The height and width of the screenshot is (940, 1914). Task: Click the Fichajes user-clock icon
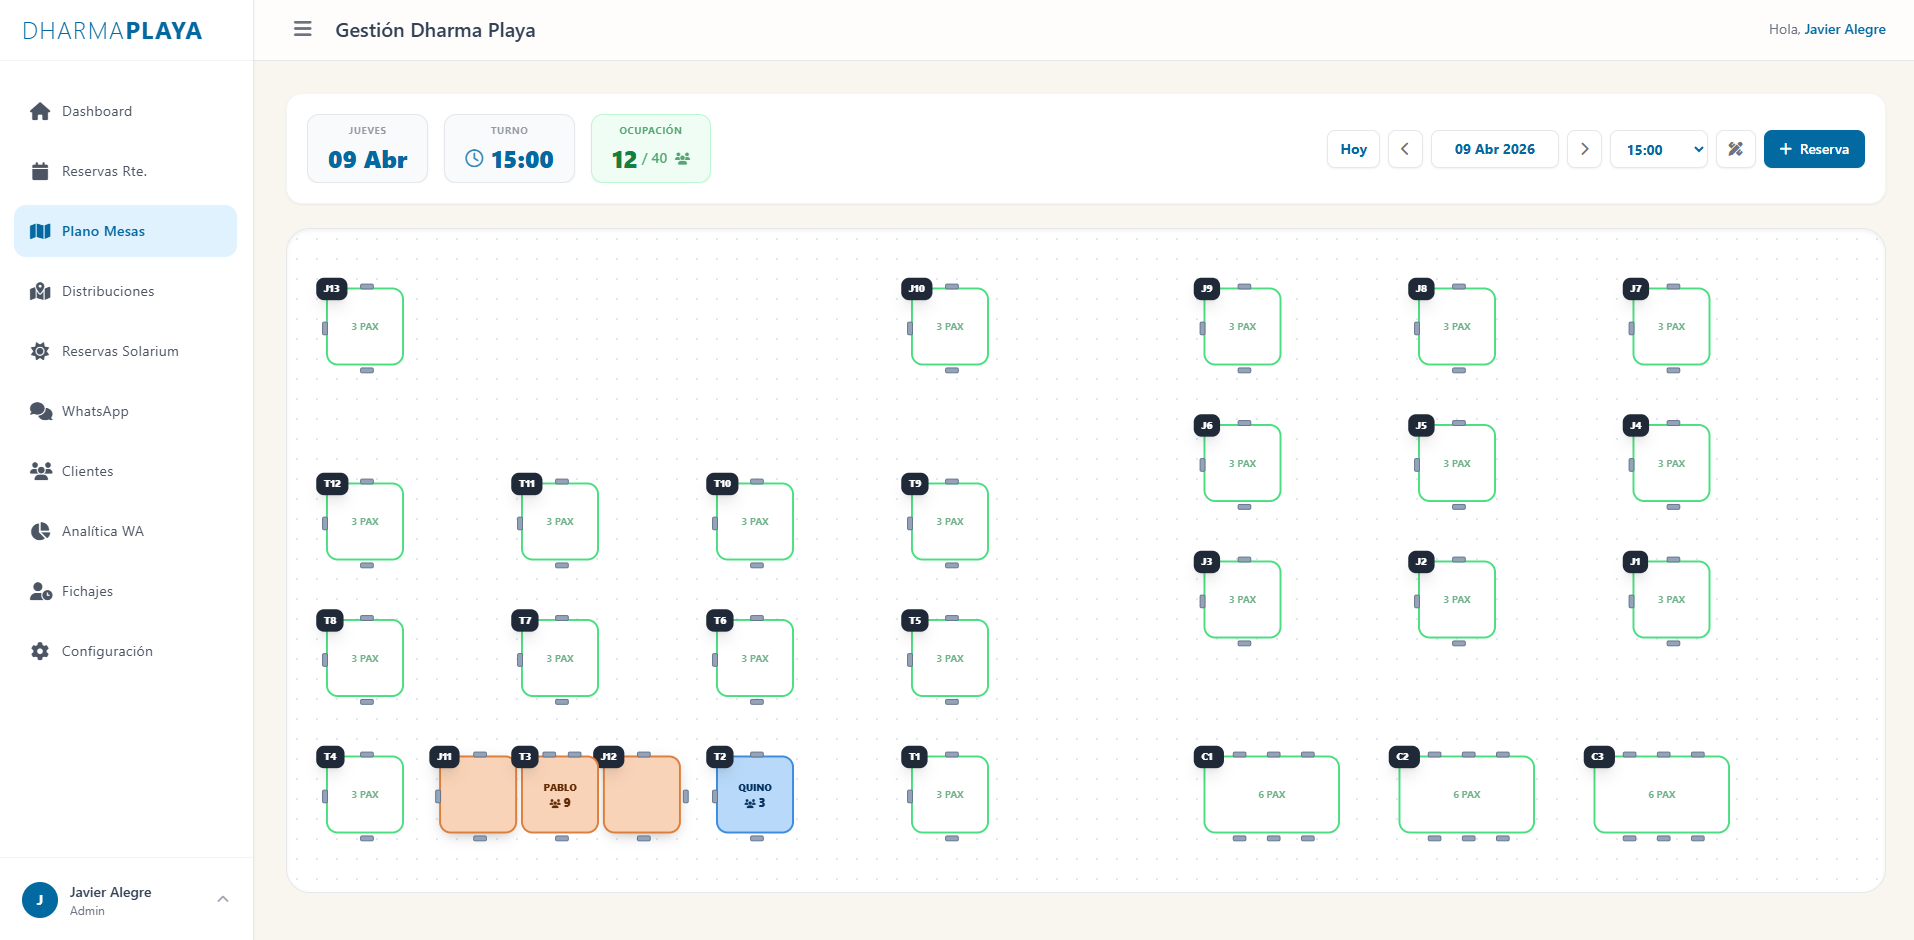click(x=40, y=591)
